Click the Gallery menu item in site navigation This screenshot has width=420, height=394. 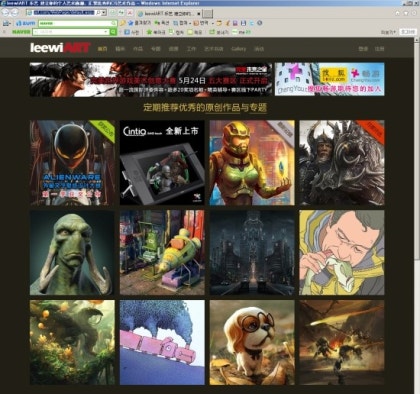[x=239, y=49]
